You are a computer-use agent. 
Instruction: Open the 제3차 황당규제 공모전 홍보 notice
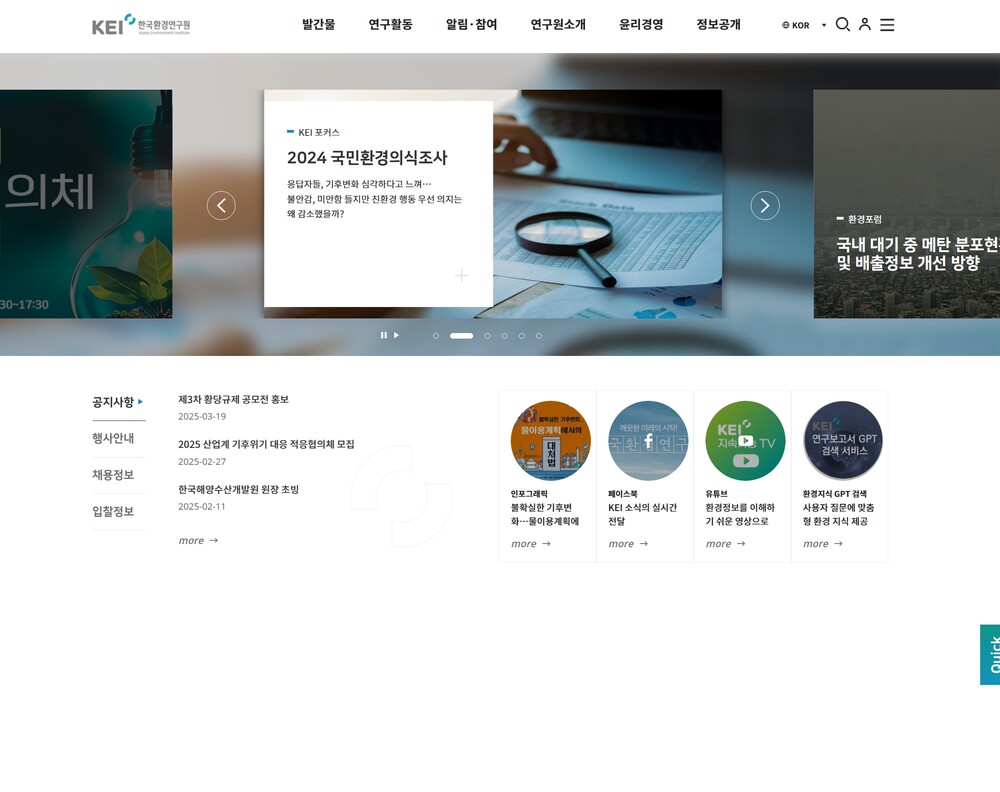coord(233,399)
